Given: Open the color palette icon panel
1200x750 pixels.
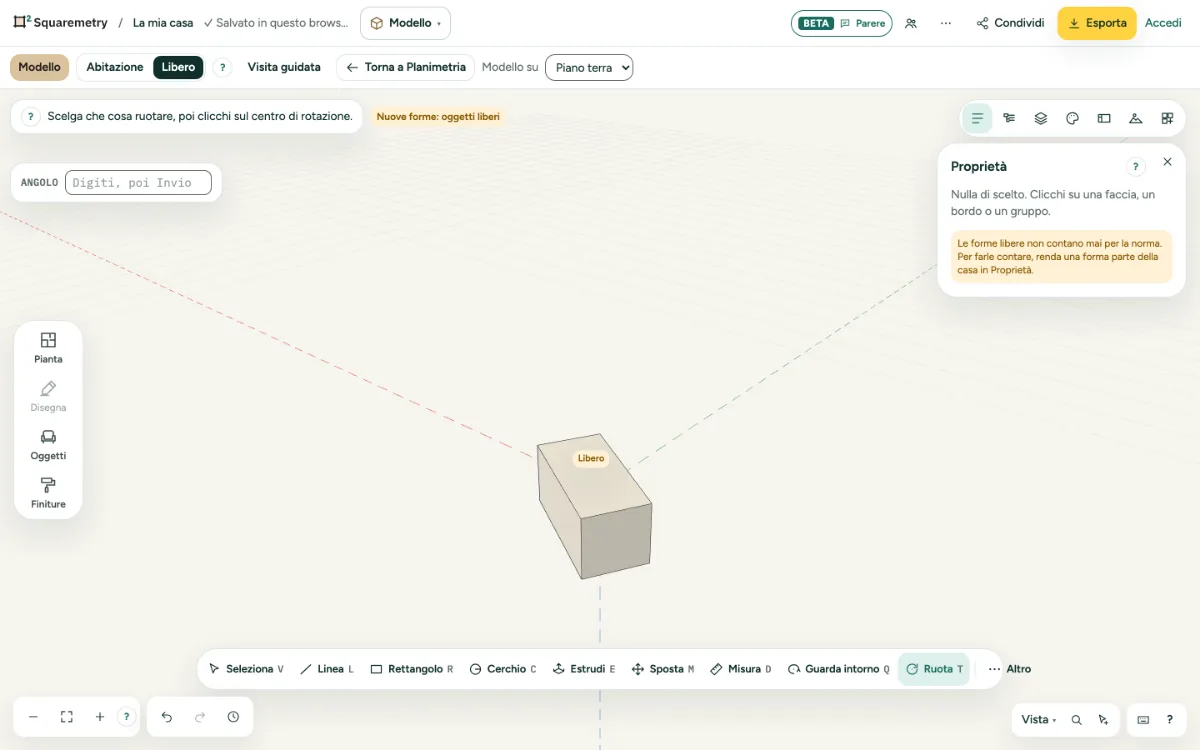Looking at the screenshot, I should click(x=1073, y=118).
